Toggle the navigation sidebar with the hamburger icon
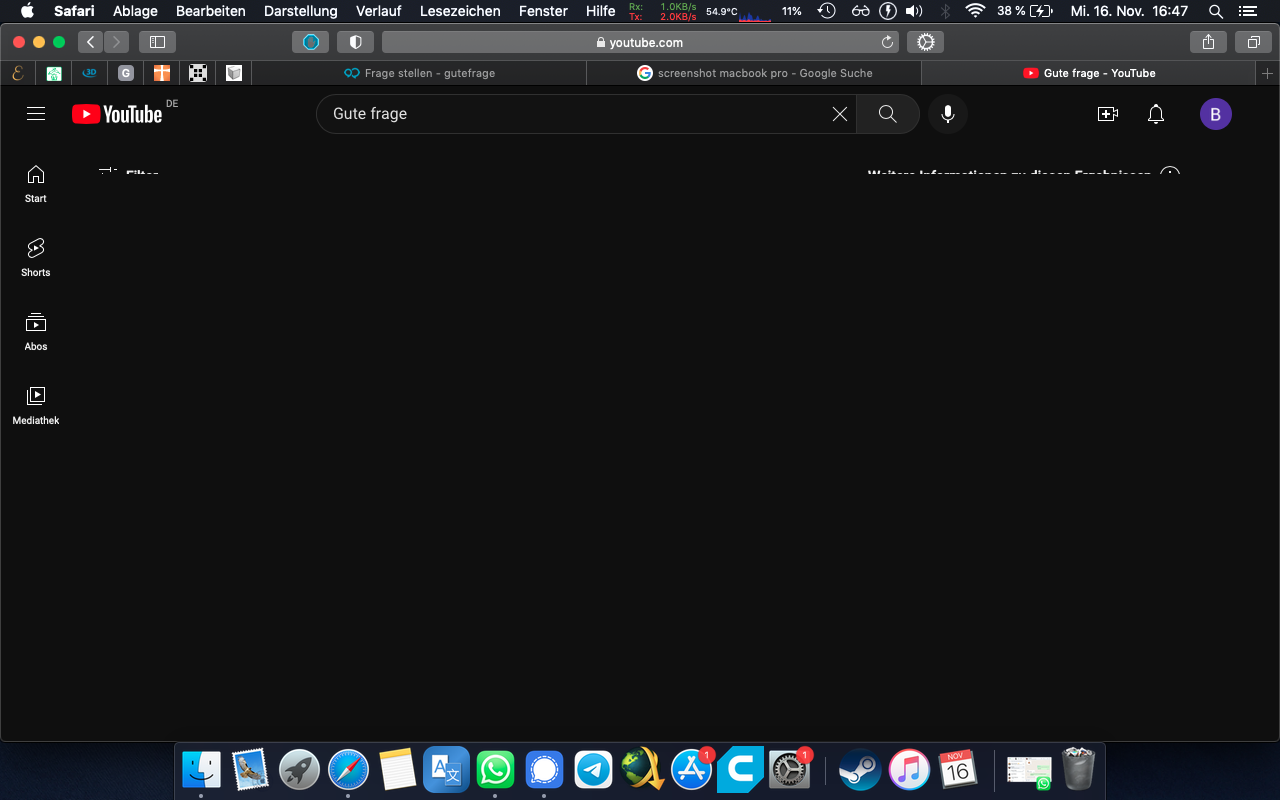The height and width of the screenshot is (800, 1280). point(36,114)
